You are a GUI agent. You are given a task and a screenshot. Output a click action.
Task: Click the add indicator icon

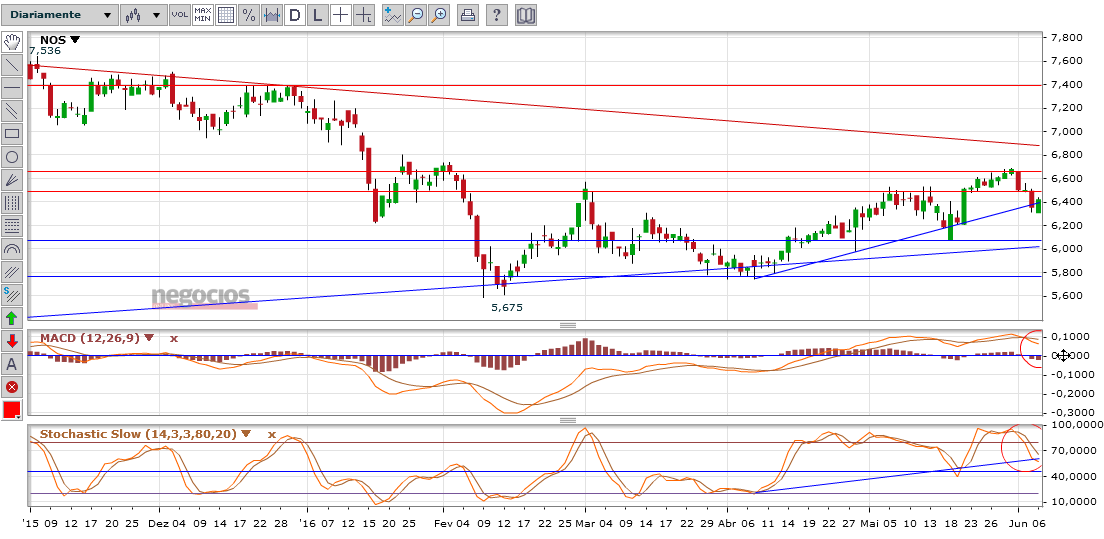pos(392,15)
